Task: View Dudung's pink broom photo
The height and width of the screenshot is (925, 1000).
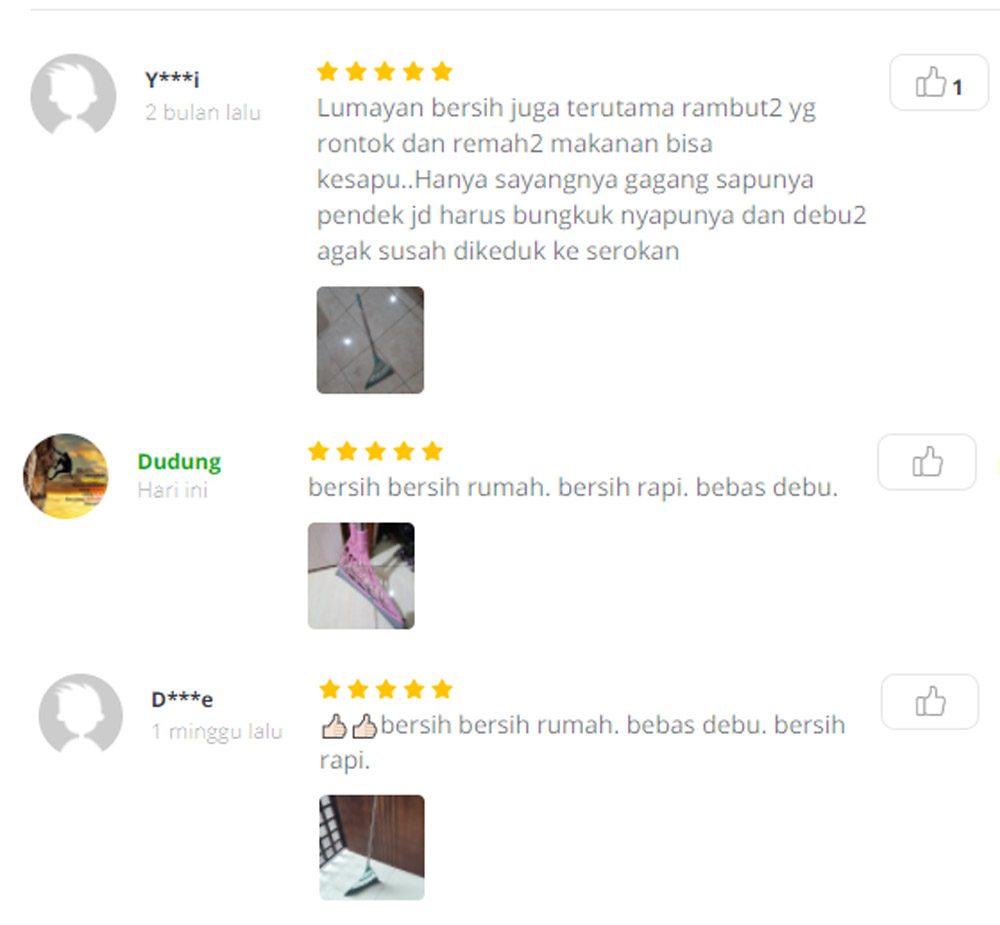Action: [x=361, y=575]
